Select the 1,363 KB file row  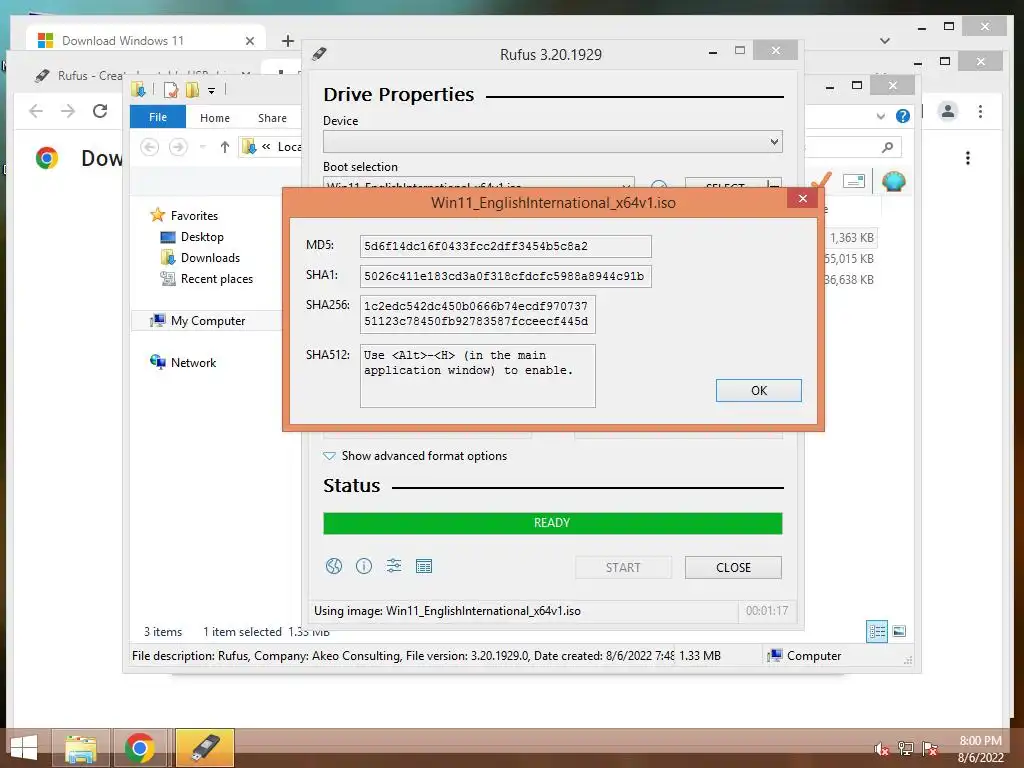tap(852, 238)
